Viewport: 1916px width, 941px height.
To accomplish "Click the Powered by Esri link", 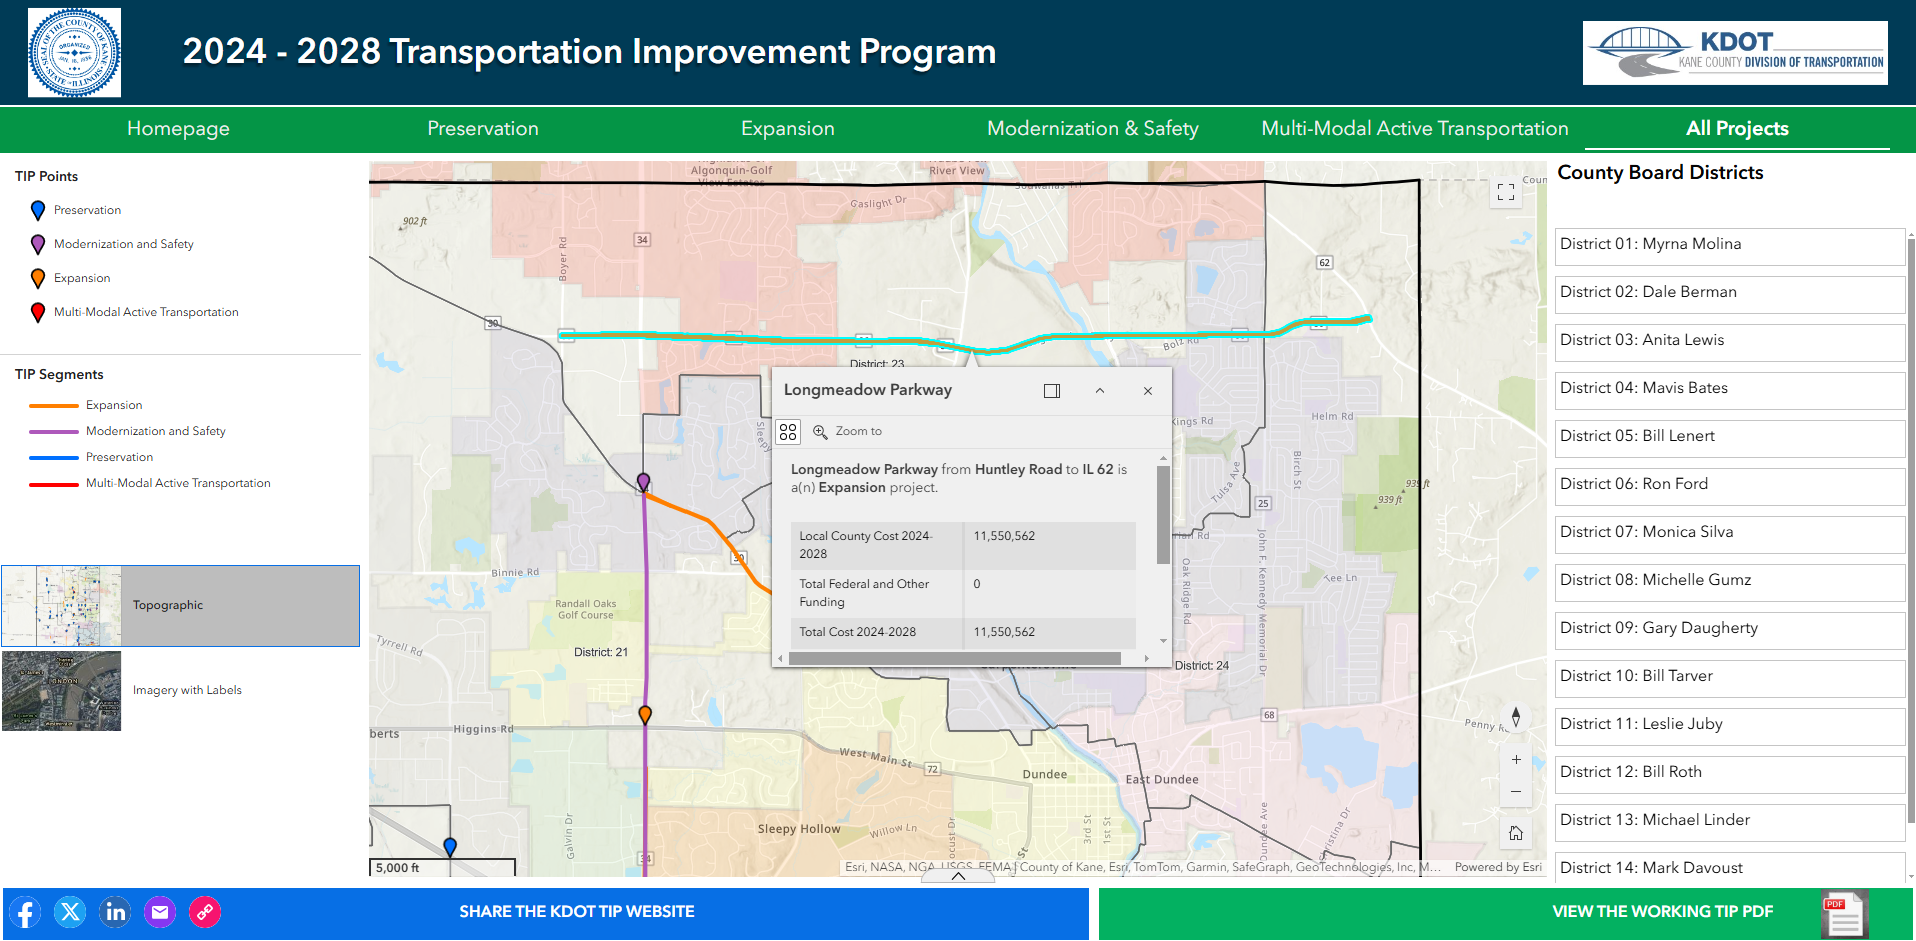I will (1498, 867).
